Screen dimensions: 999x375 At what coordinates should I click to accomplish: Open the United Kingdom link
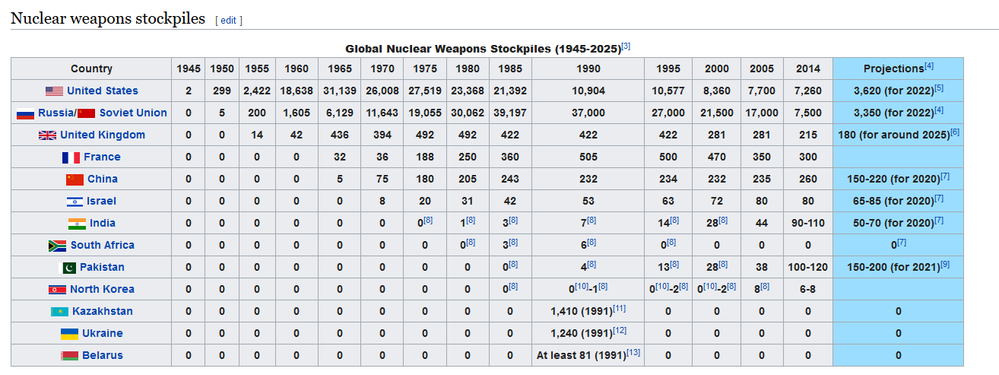[103, 135]
